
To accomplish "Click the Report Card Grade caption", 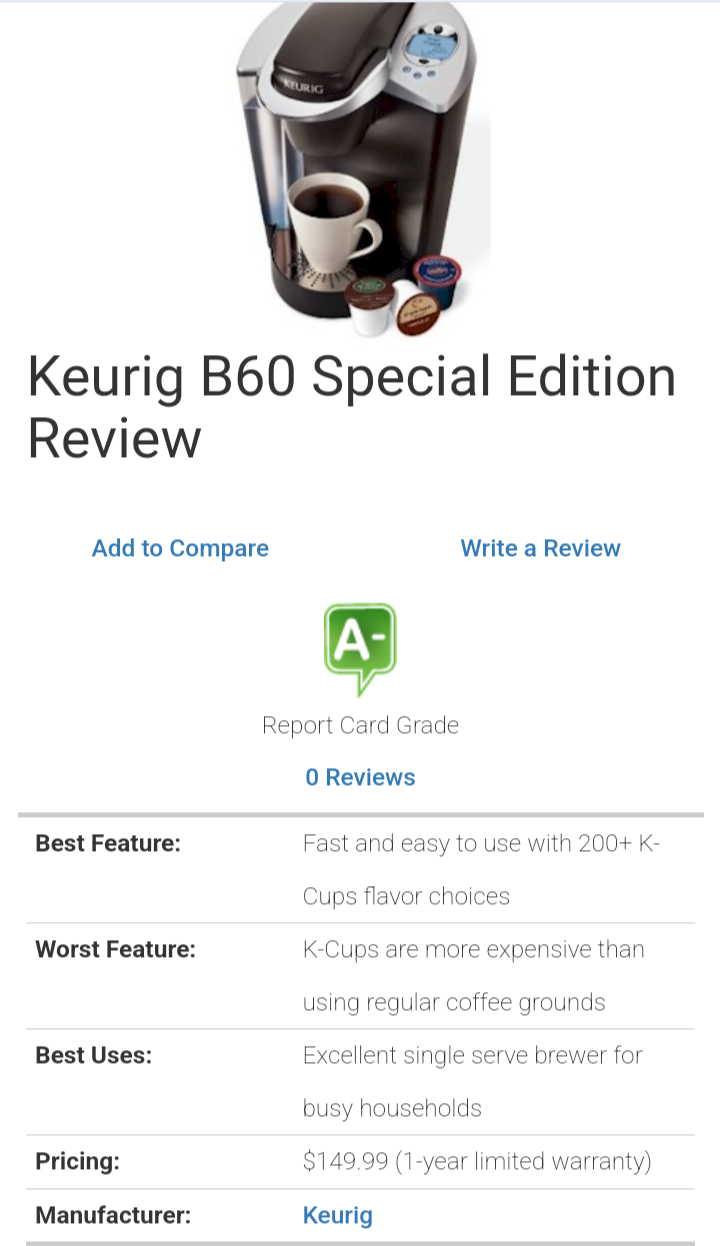I will coord(360,725).
